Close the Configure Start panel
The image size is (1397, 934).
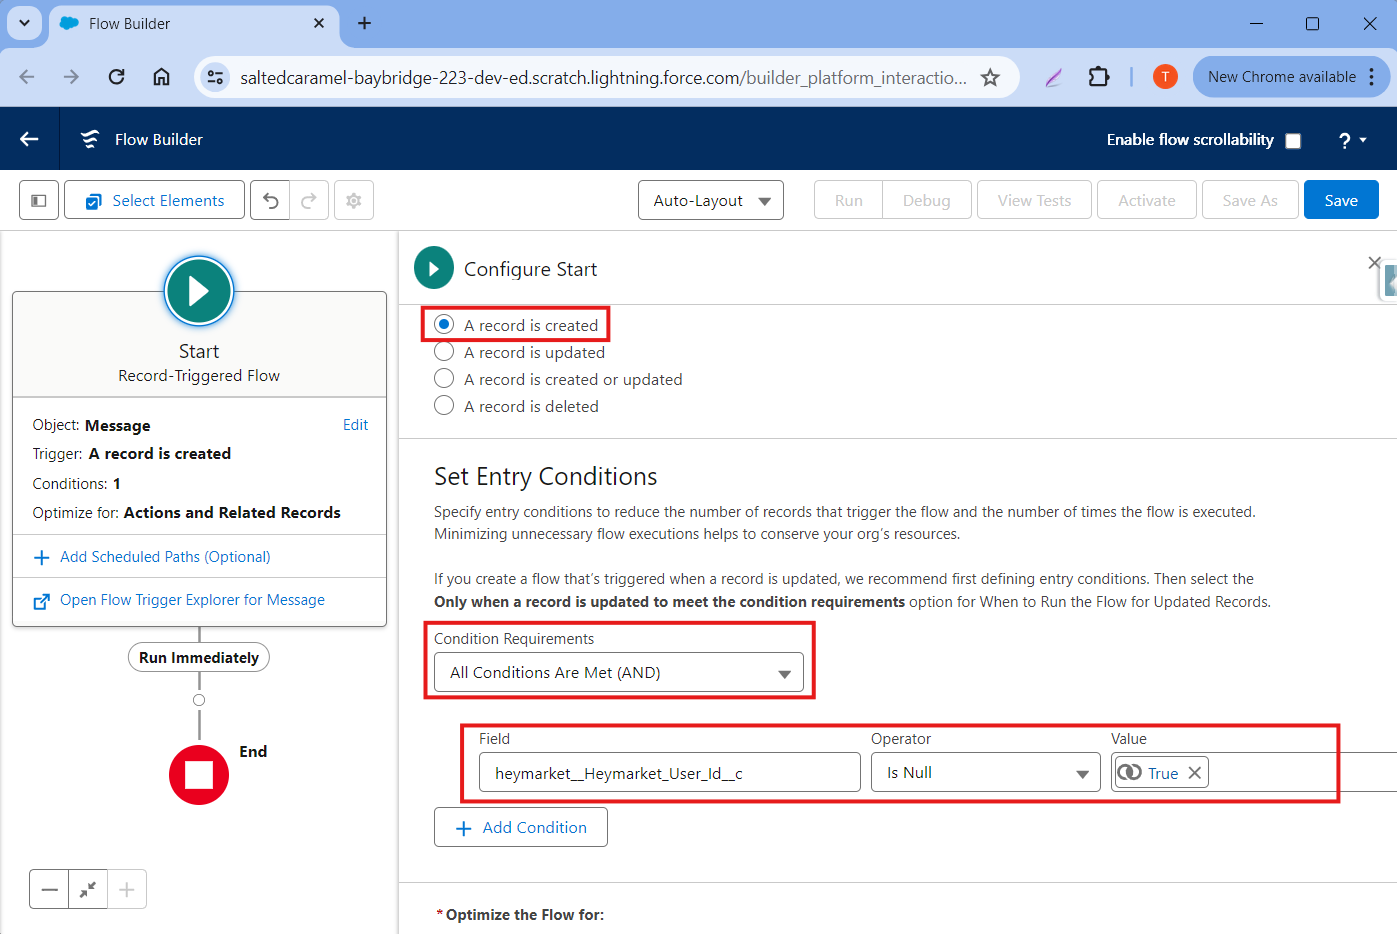[x=1374, y=263]
